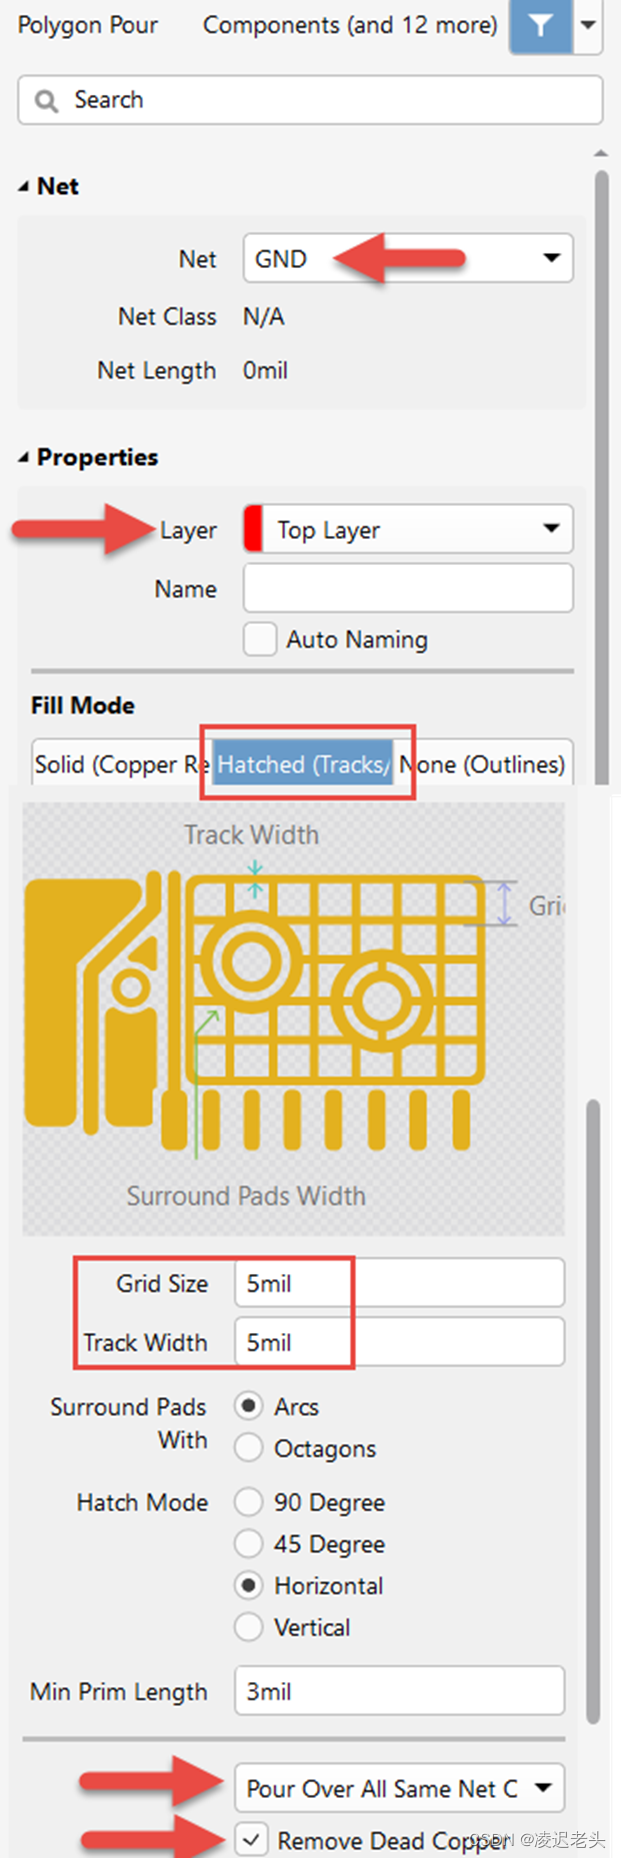
Task: Click the Grid Size input field
Action: pos(400,1283)
